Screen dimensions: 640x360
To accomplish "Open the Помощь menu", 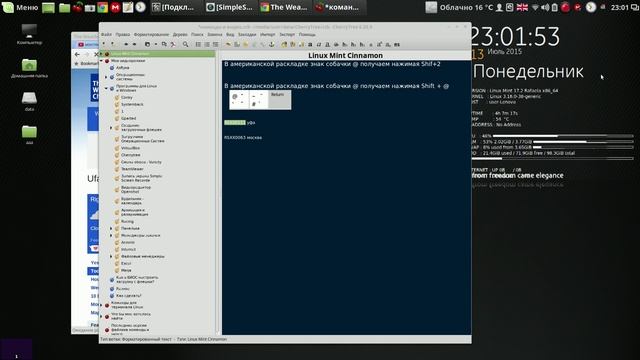I will tap(307, 35).
